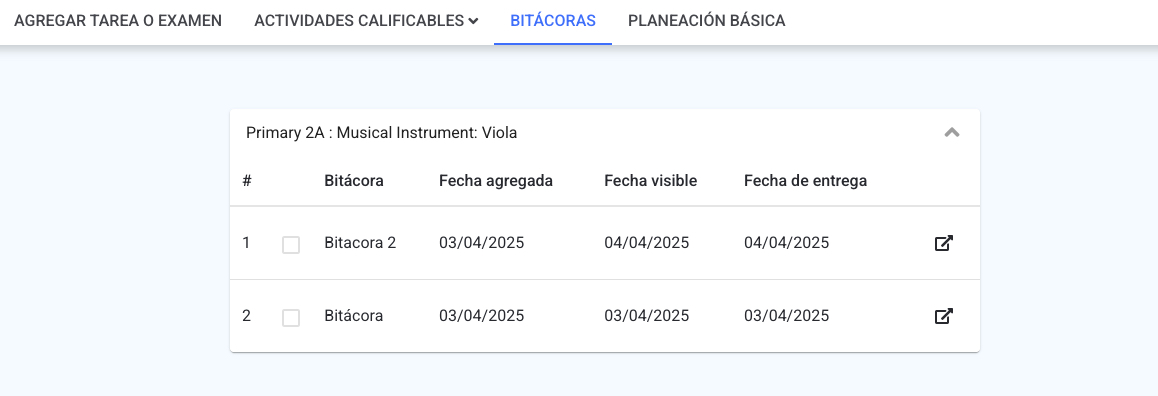Open Bitacora 2 external link icon
1158x396 pixels.
[944, 243]
